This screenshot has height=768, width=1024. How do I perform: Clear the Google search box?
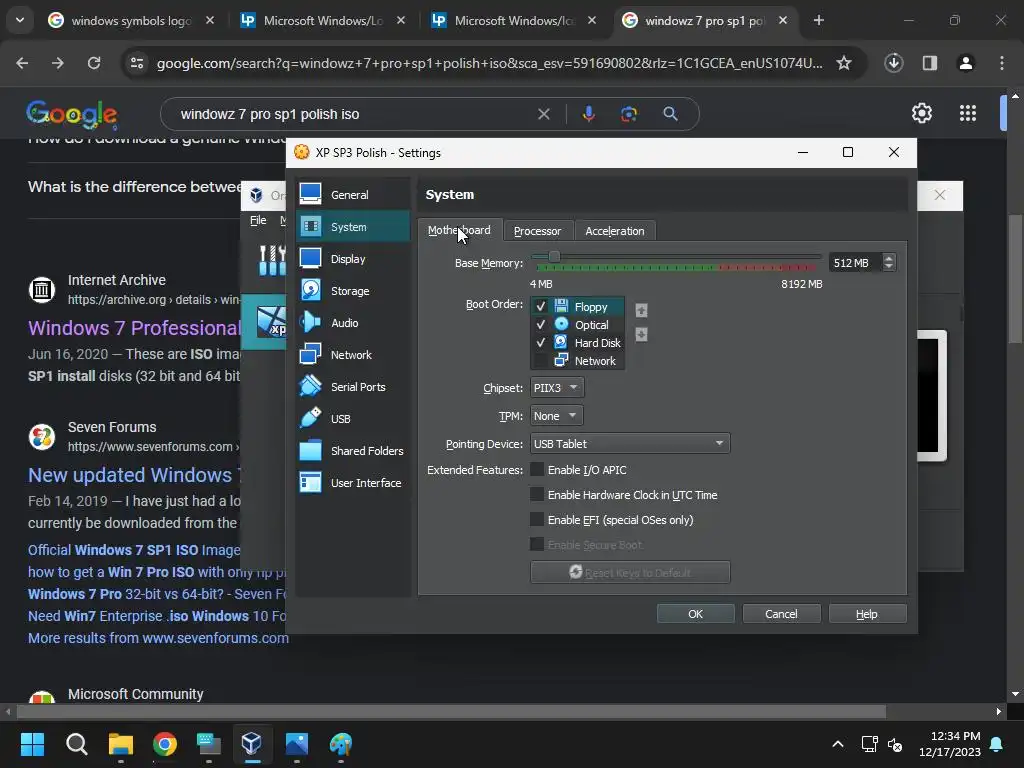[x=543, y=114]
